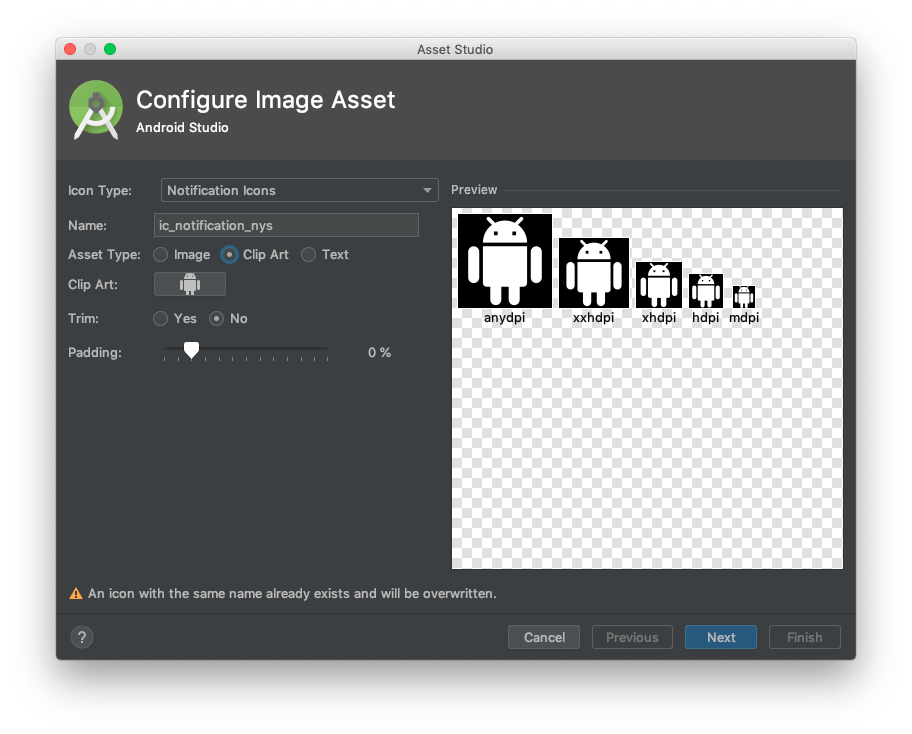Viewport: 912px width, 734px height.
Task: Choose Text asset type radio button
Action: 309,255
